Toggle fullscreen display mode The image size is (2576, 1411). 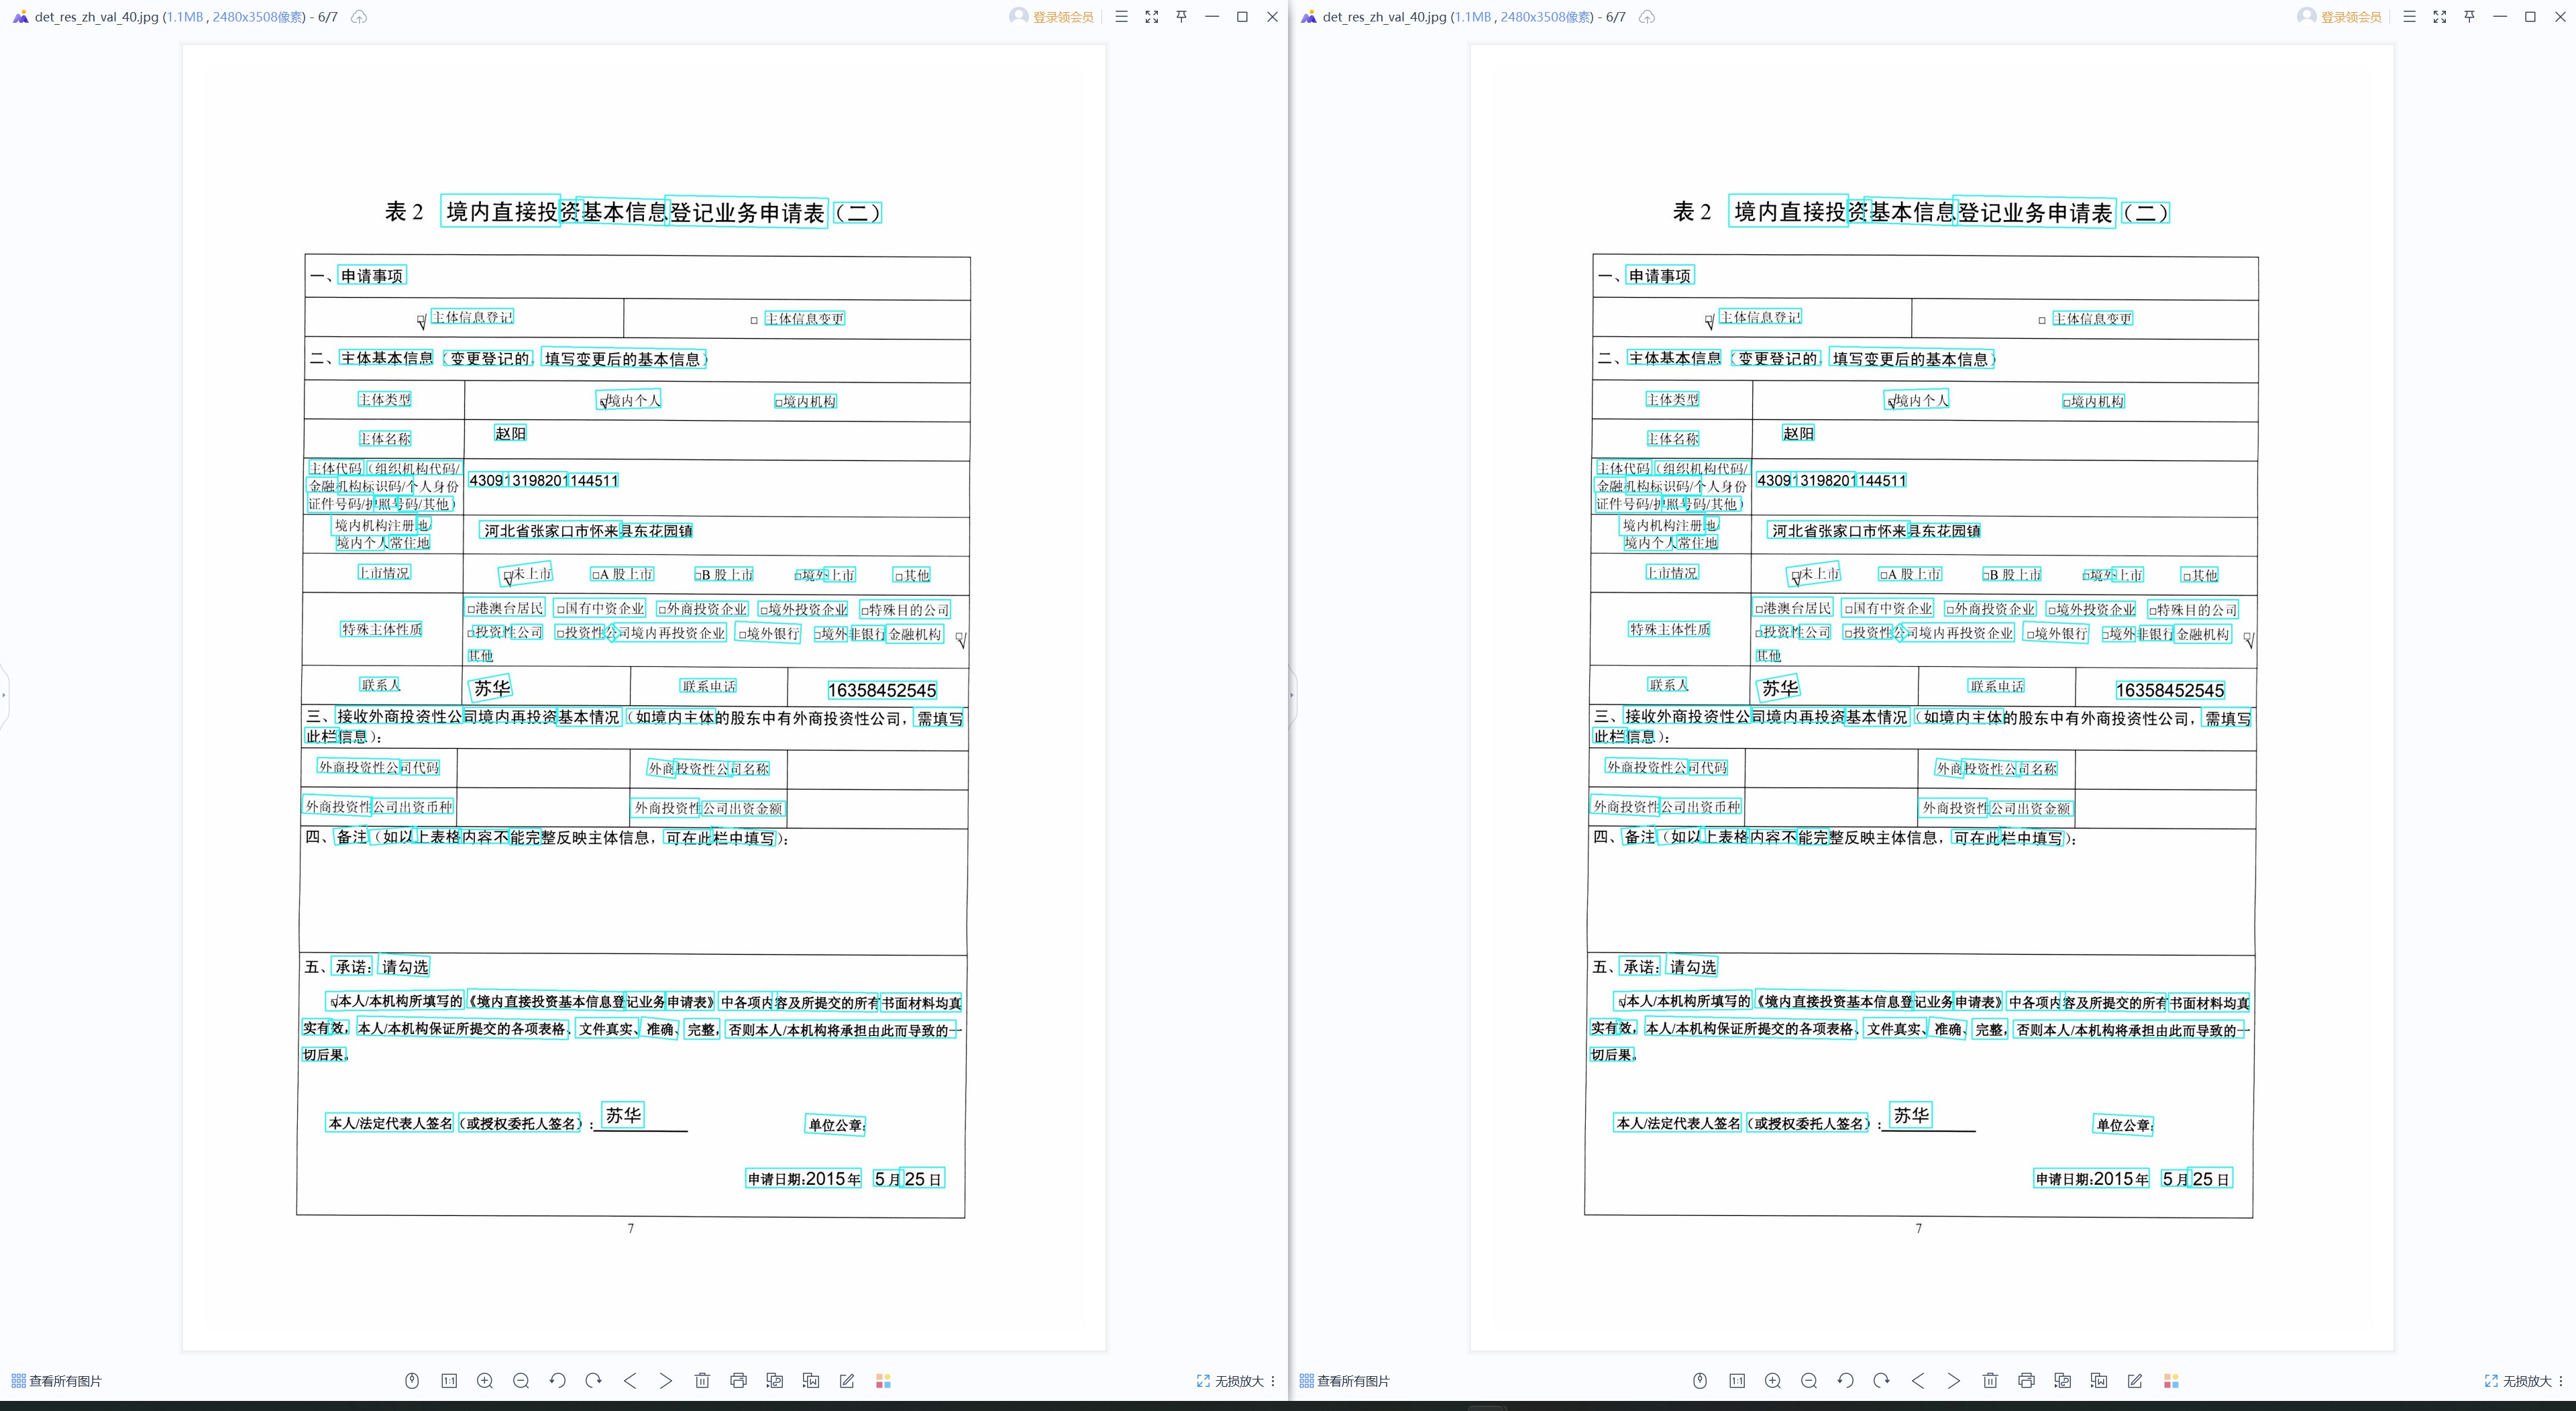pos(1152,17)
